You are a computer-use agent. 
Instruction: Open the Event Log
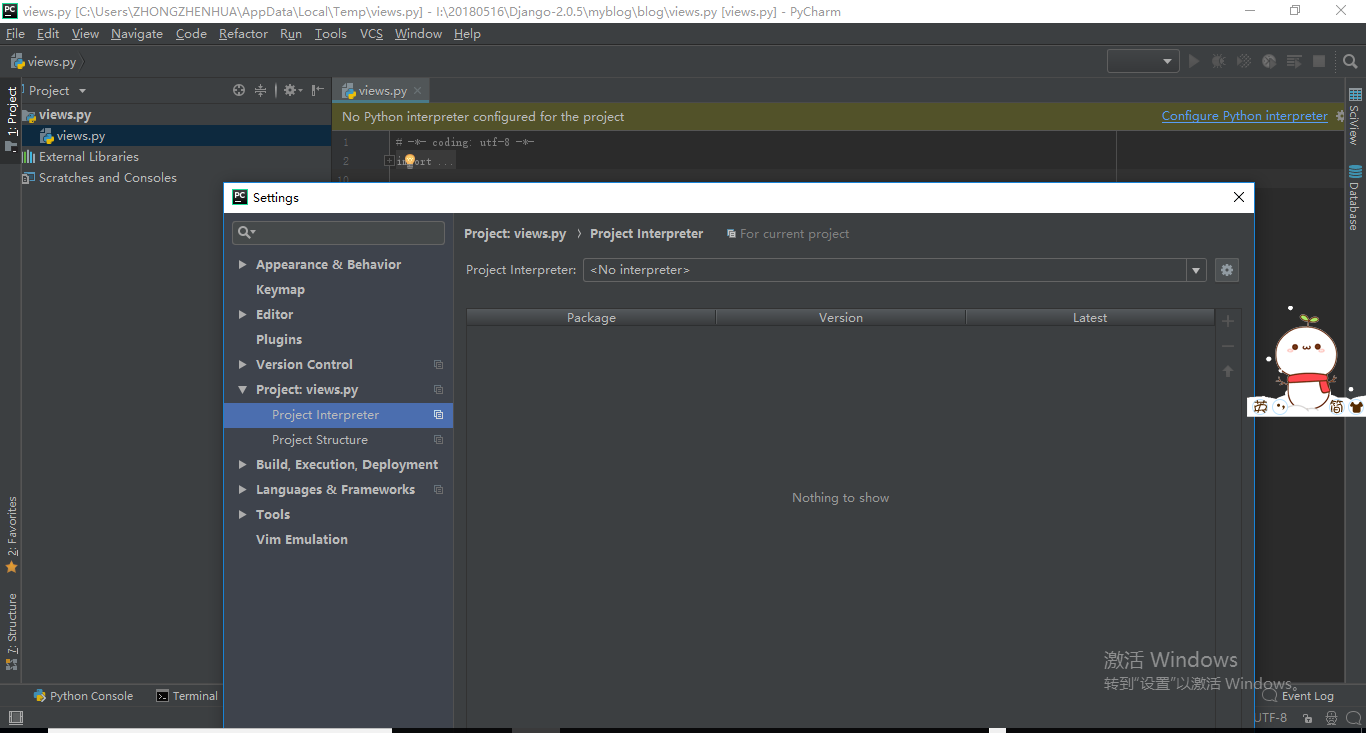click(1298, 696)
